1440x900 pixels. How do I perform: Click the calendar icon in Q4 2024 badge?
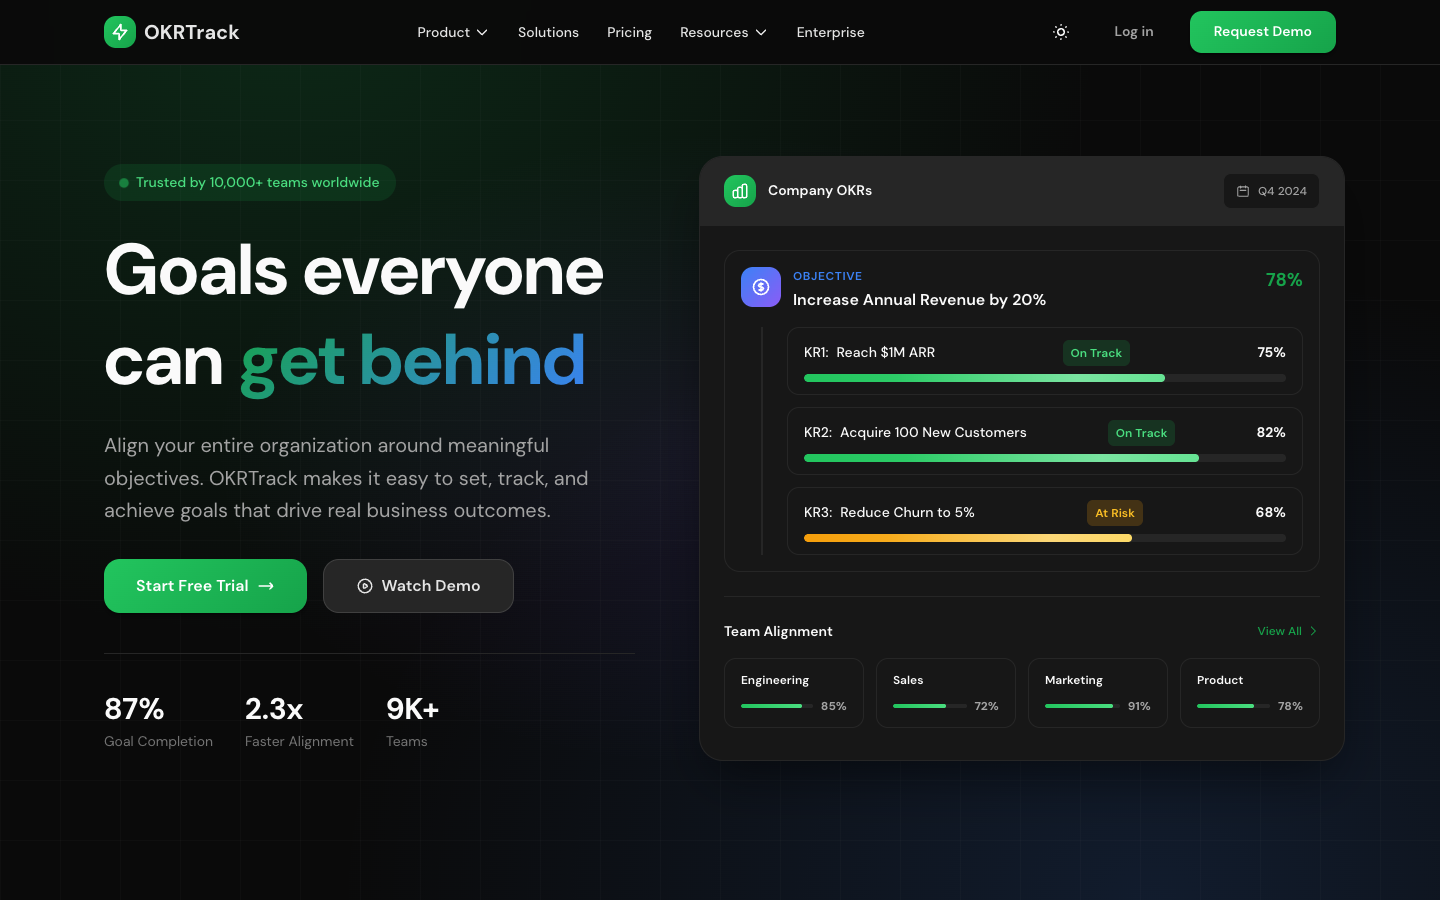pos(1243,191)
